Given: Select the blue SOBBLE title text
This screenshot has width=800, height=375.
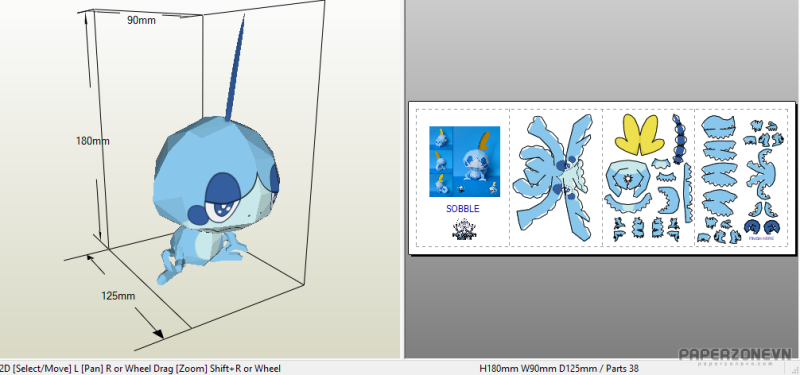Looking at the screenshot, I should pyautogui.click(x=463, y=209).
